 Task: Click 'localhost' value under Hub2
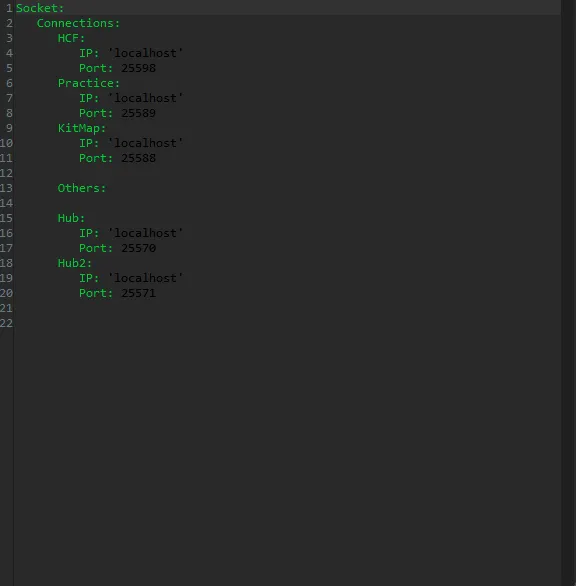coord(145,278)
